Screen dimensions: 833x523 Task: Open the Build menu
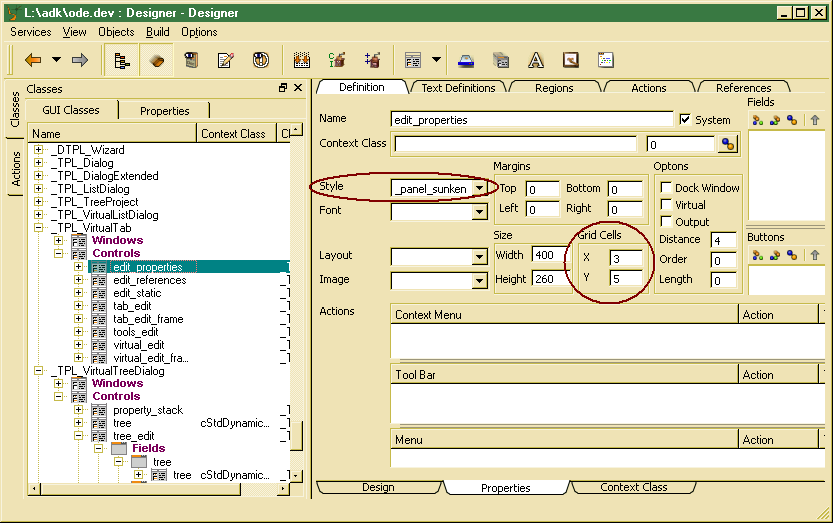pyautogui.click(x=157, y=32)
